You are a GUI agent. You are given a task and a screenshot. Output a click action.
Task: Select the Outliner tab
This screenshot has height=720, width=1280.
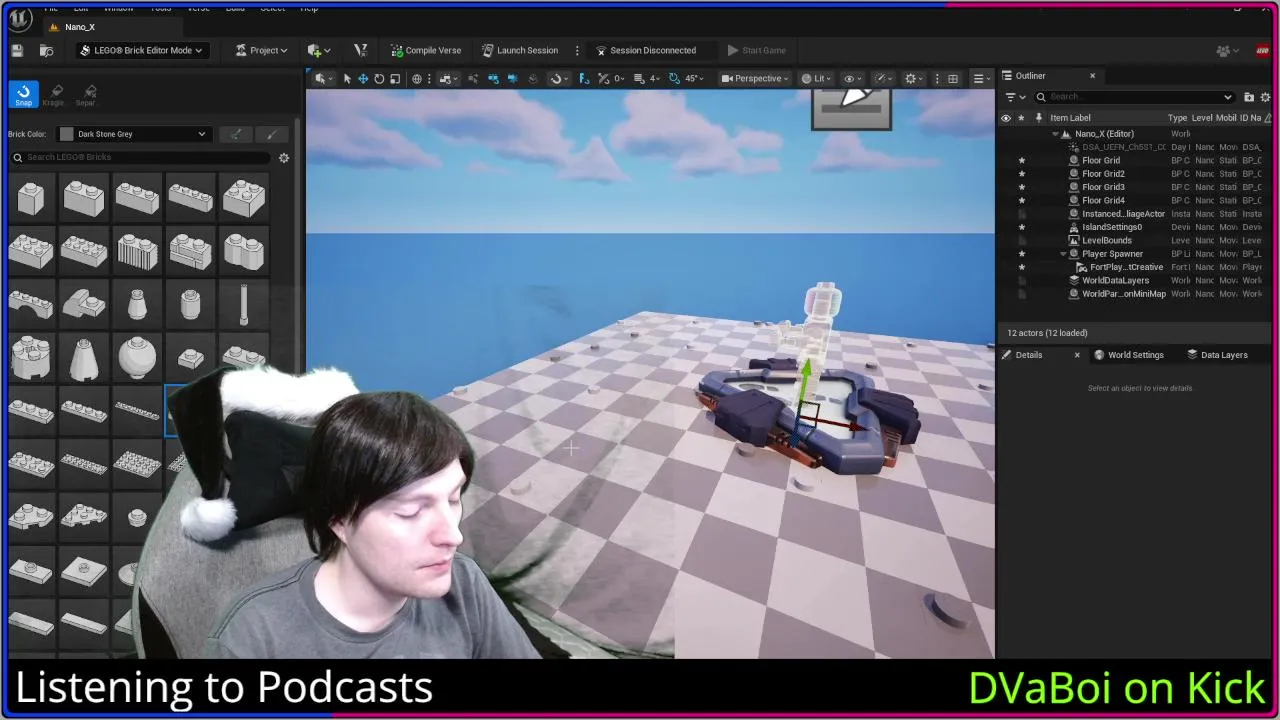(1030, 76)
